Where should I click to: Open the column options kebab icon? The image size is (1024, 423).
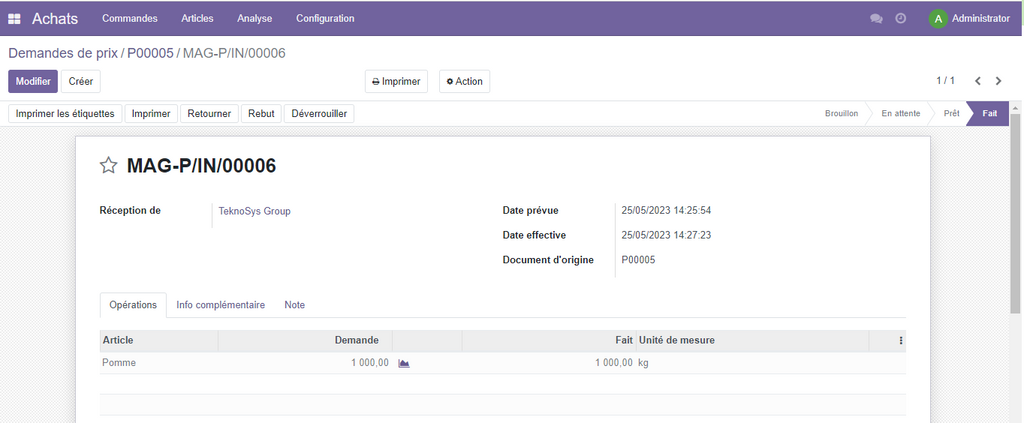pyautogui.click(x=900, y=341)
